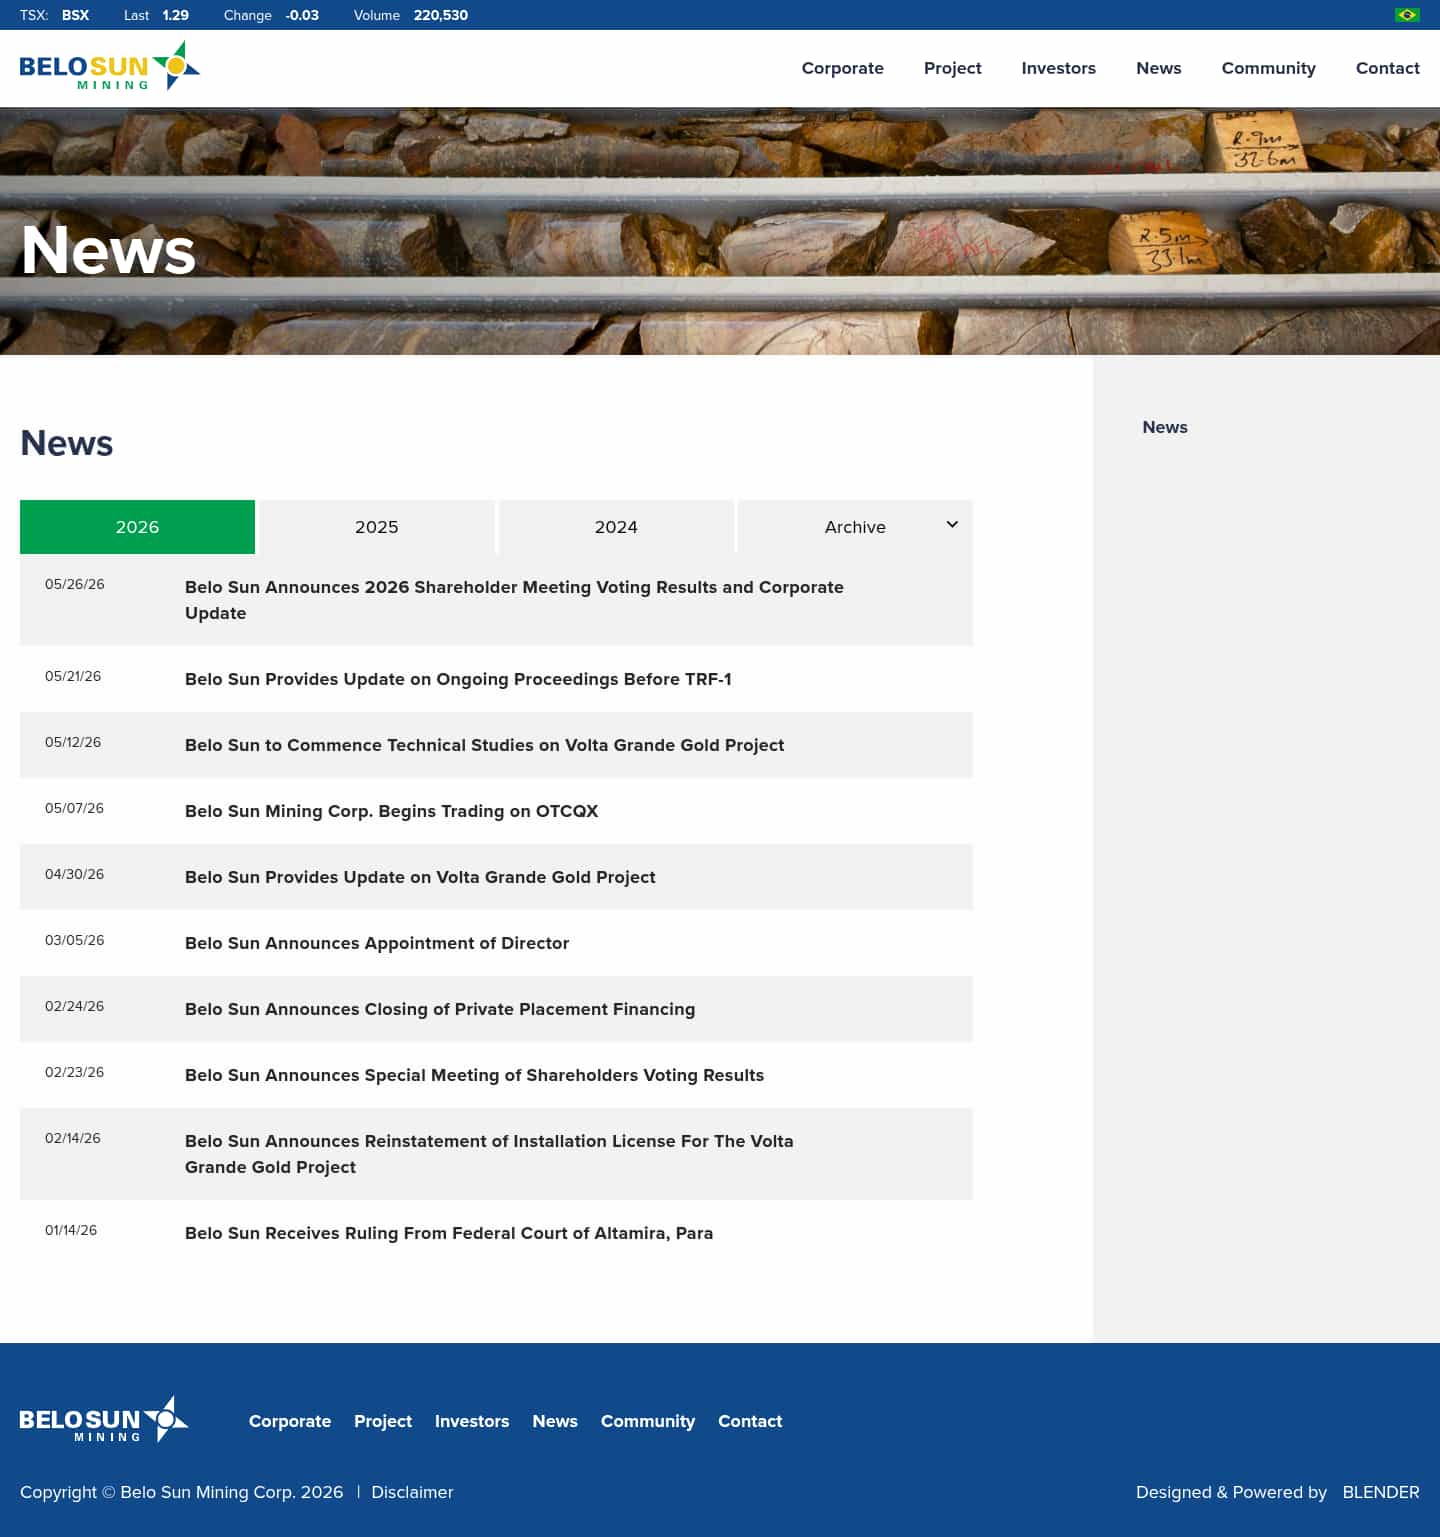Click footer Project link
1440x1537 pixels.
click(383, 1421)
